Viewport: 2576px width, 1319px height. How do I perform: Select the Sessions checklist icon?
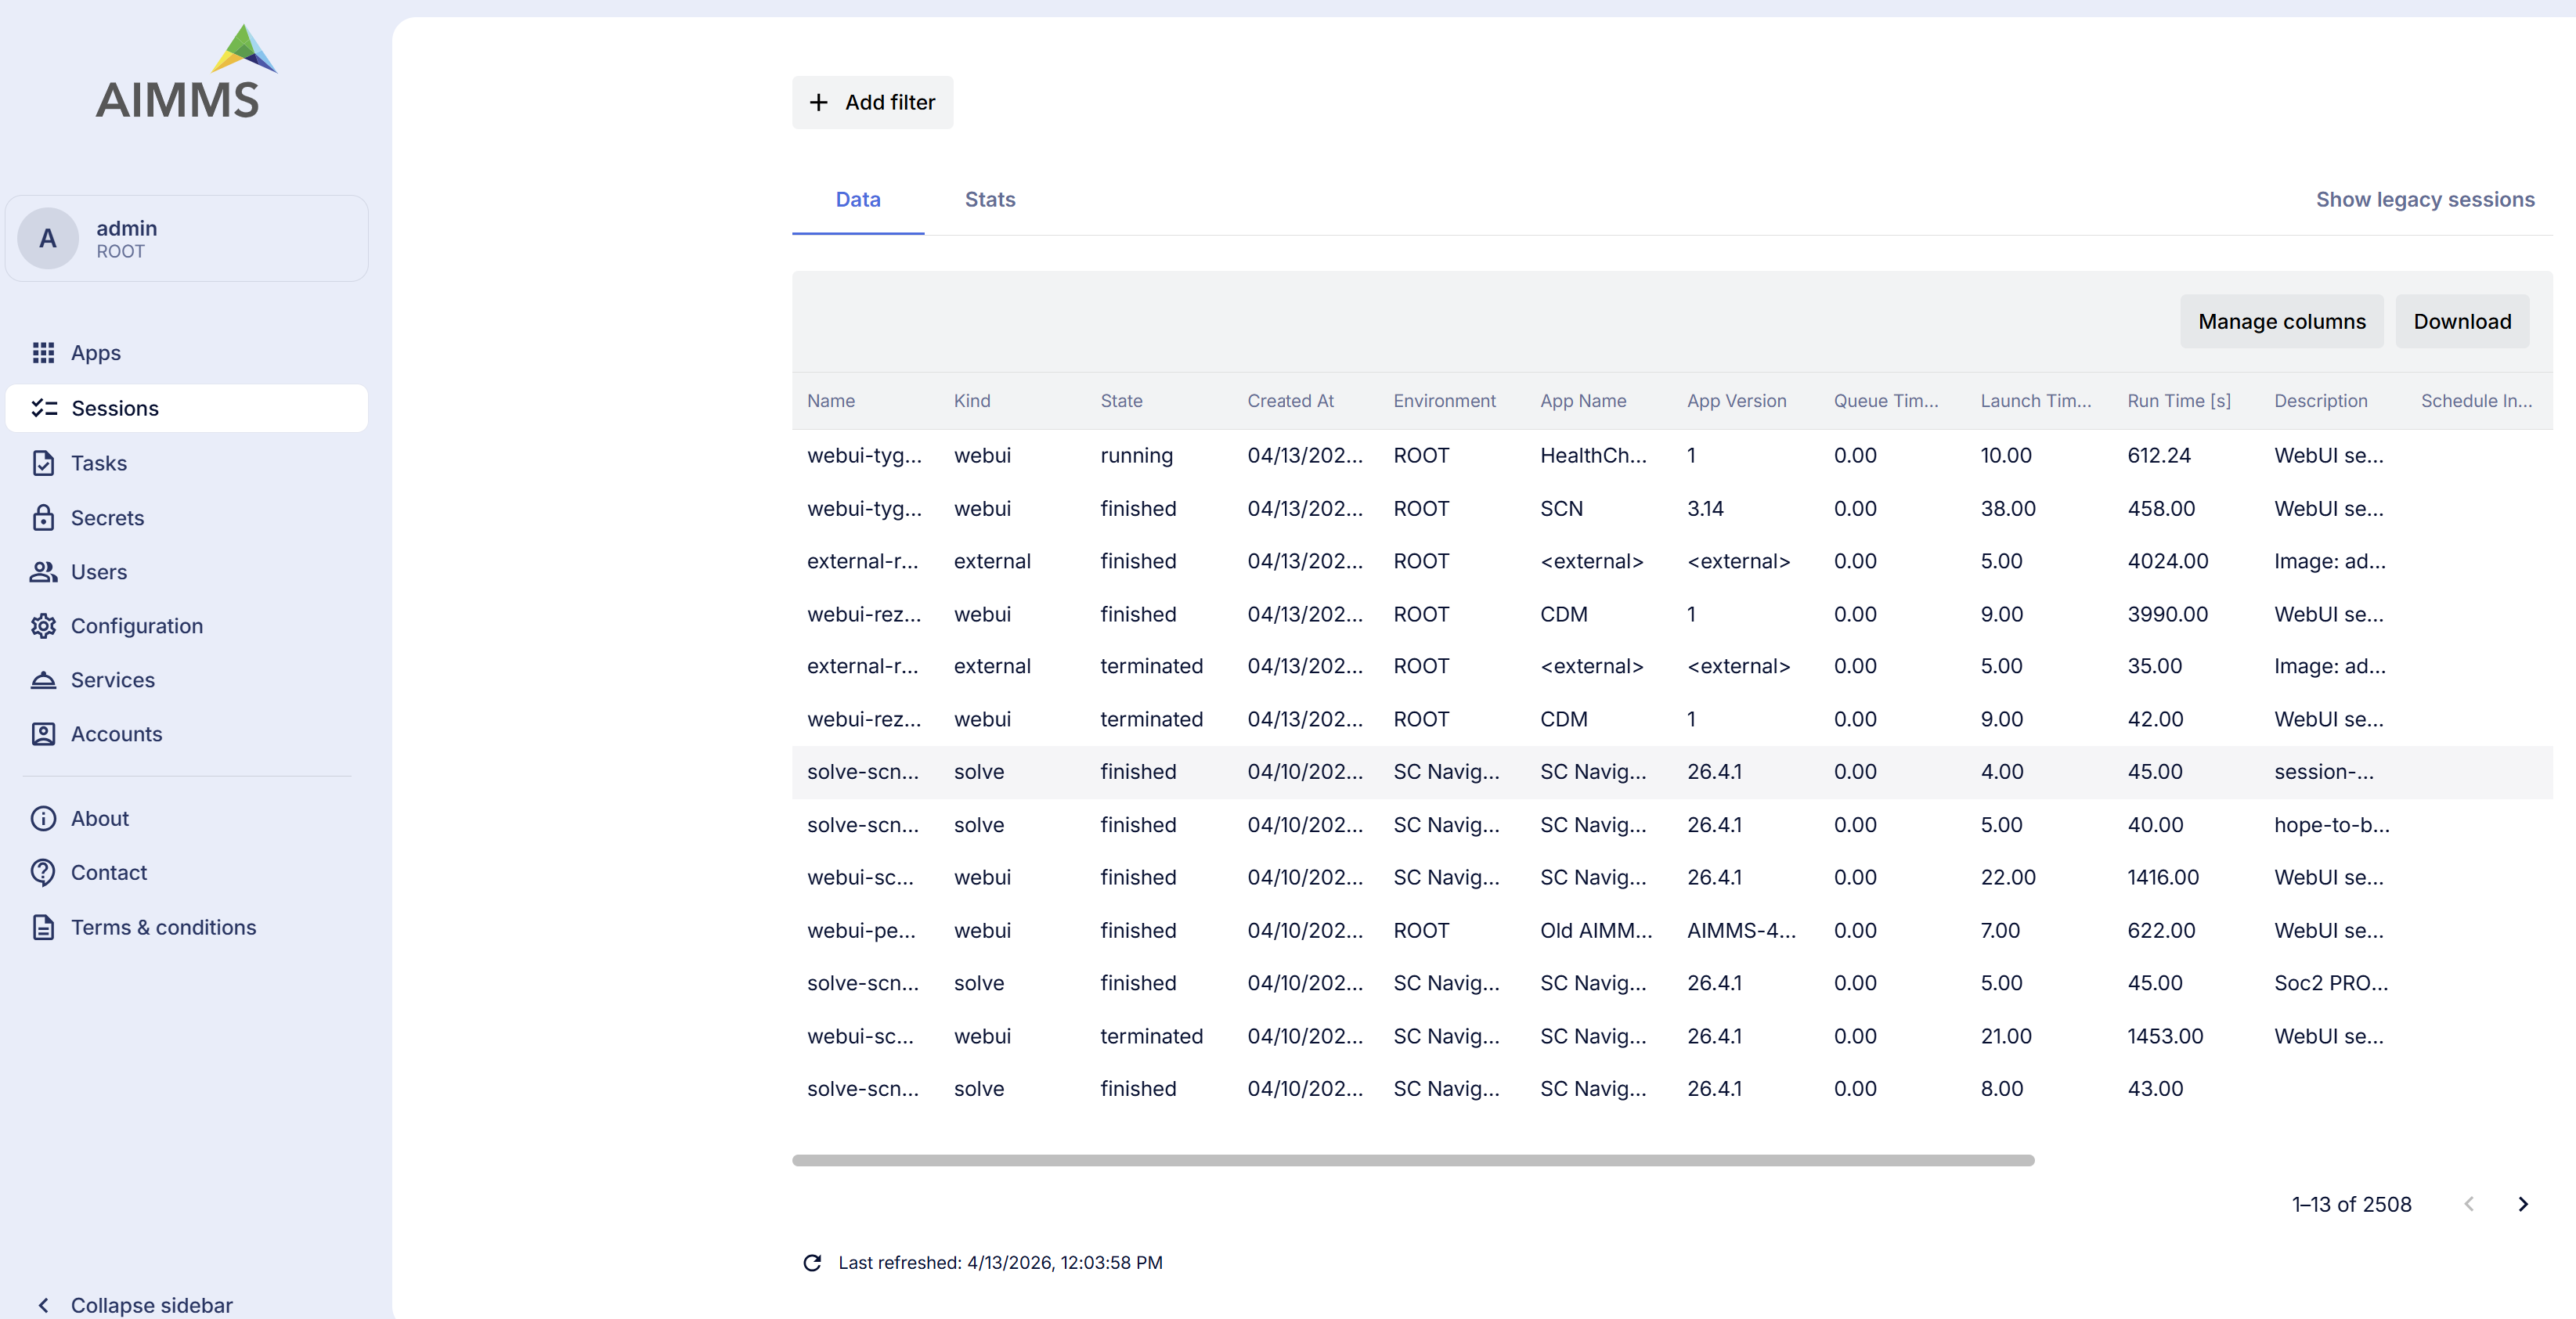44,407
